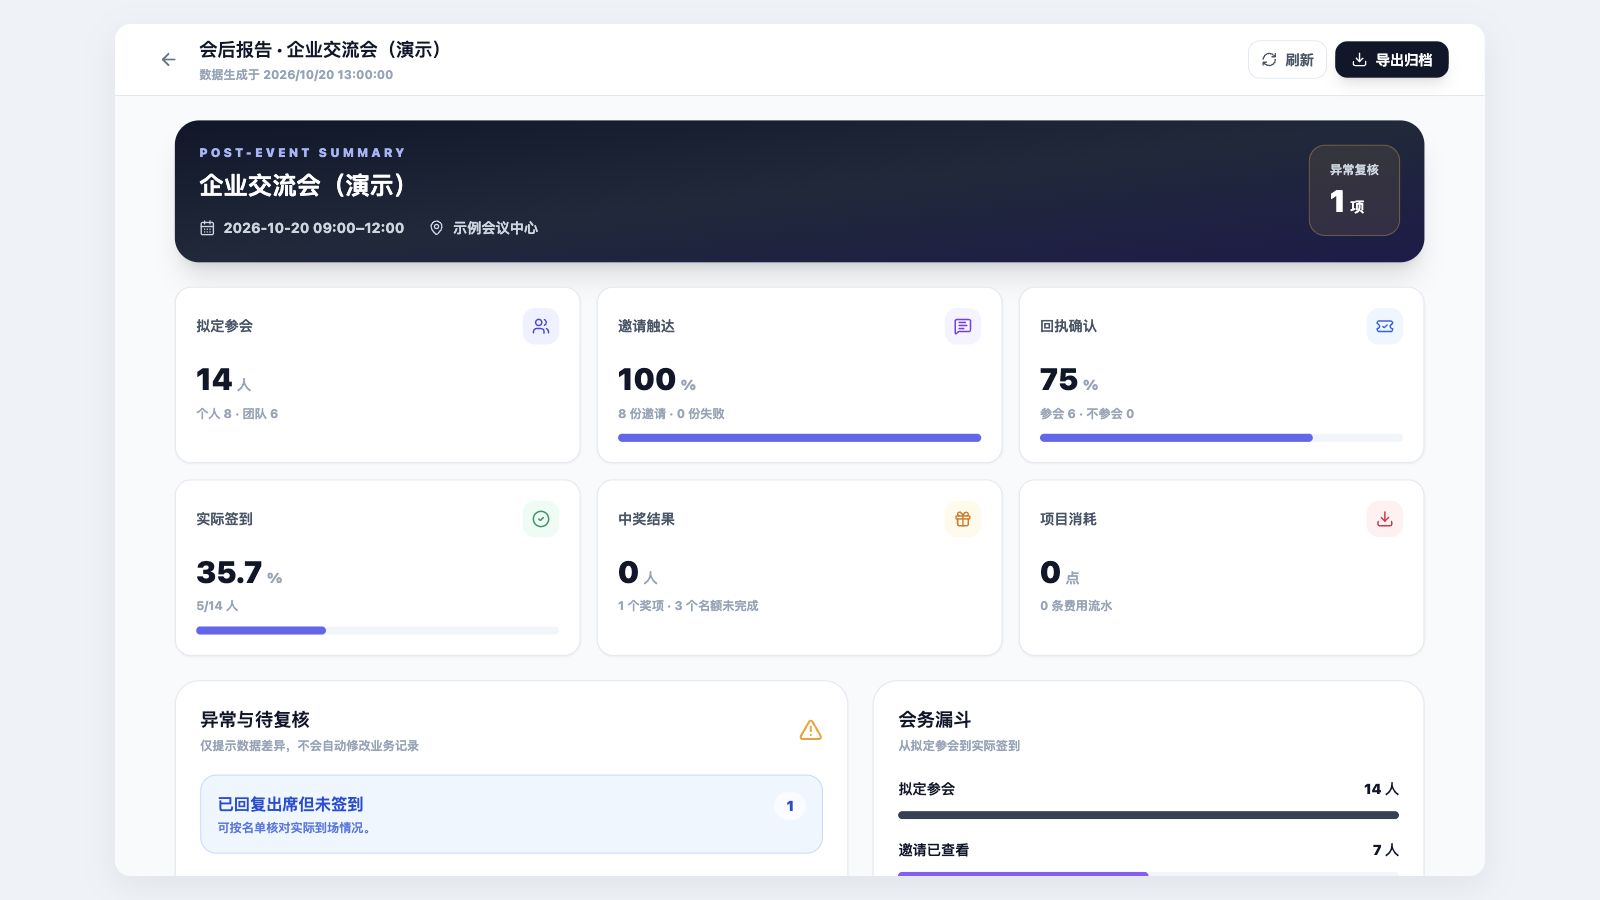
Task: Click the check-circle icon on 实际签到 card
Action: tap(541, 519)
